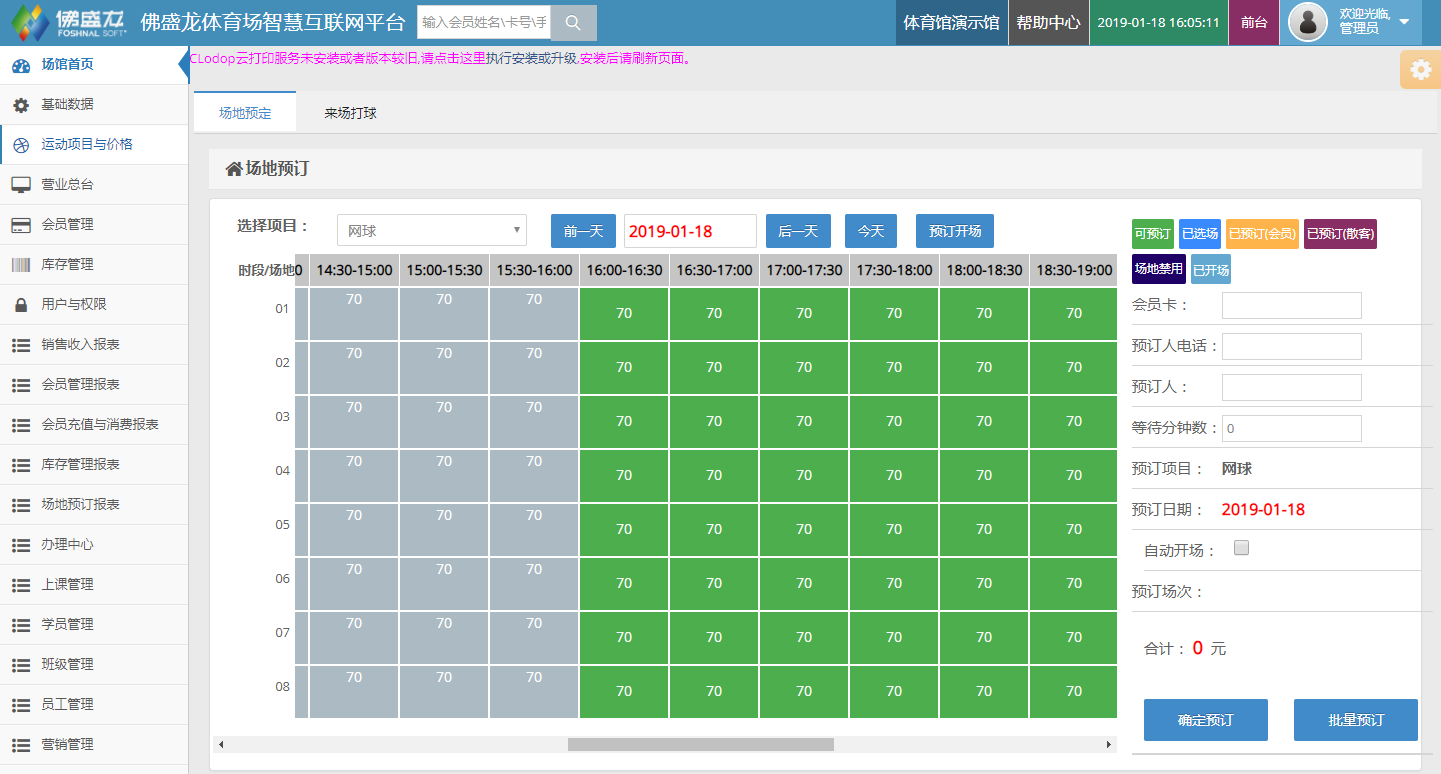
Task: Click the CLodop install link 请点击这里
Action: click(x=452, y=58)
